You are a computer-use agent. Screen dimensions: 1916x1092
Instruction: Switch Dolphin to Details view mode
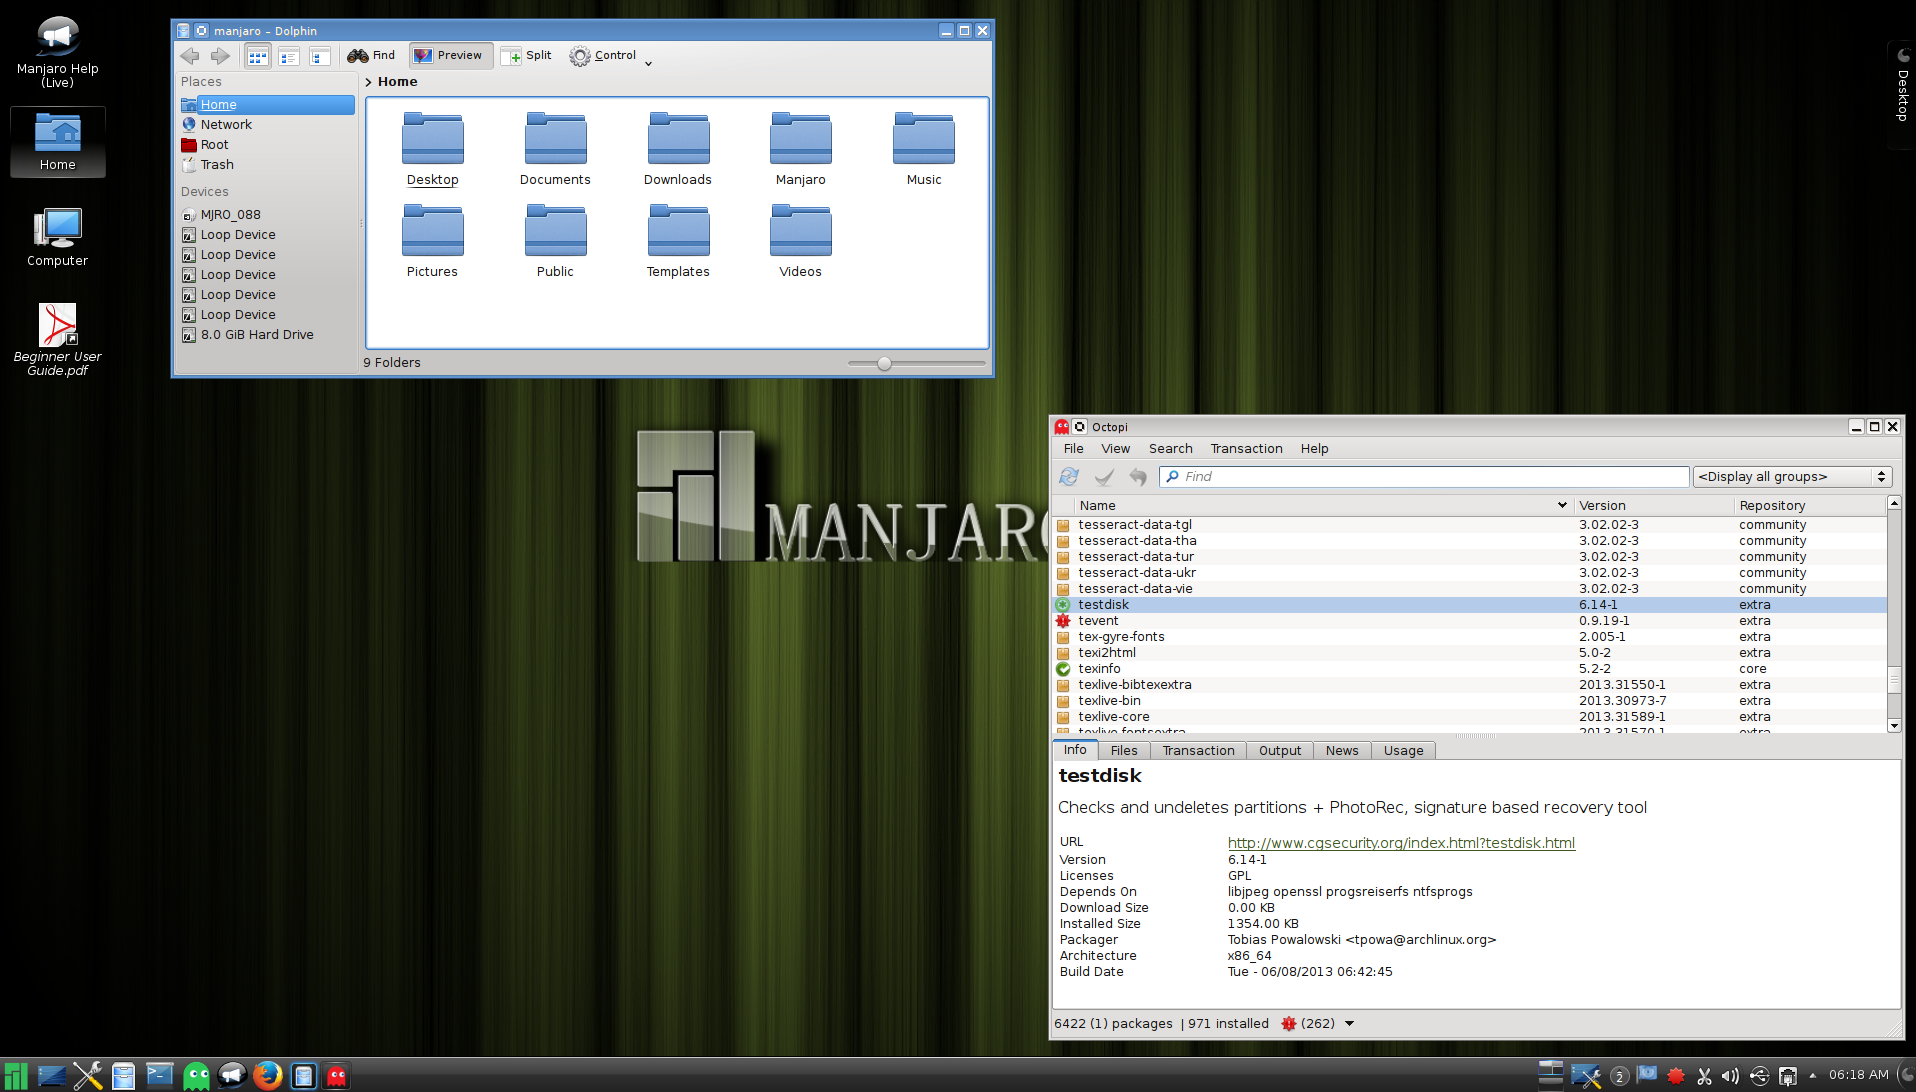(x=320, y=56)
